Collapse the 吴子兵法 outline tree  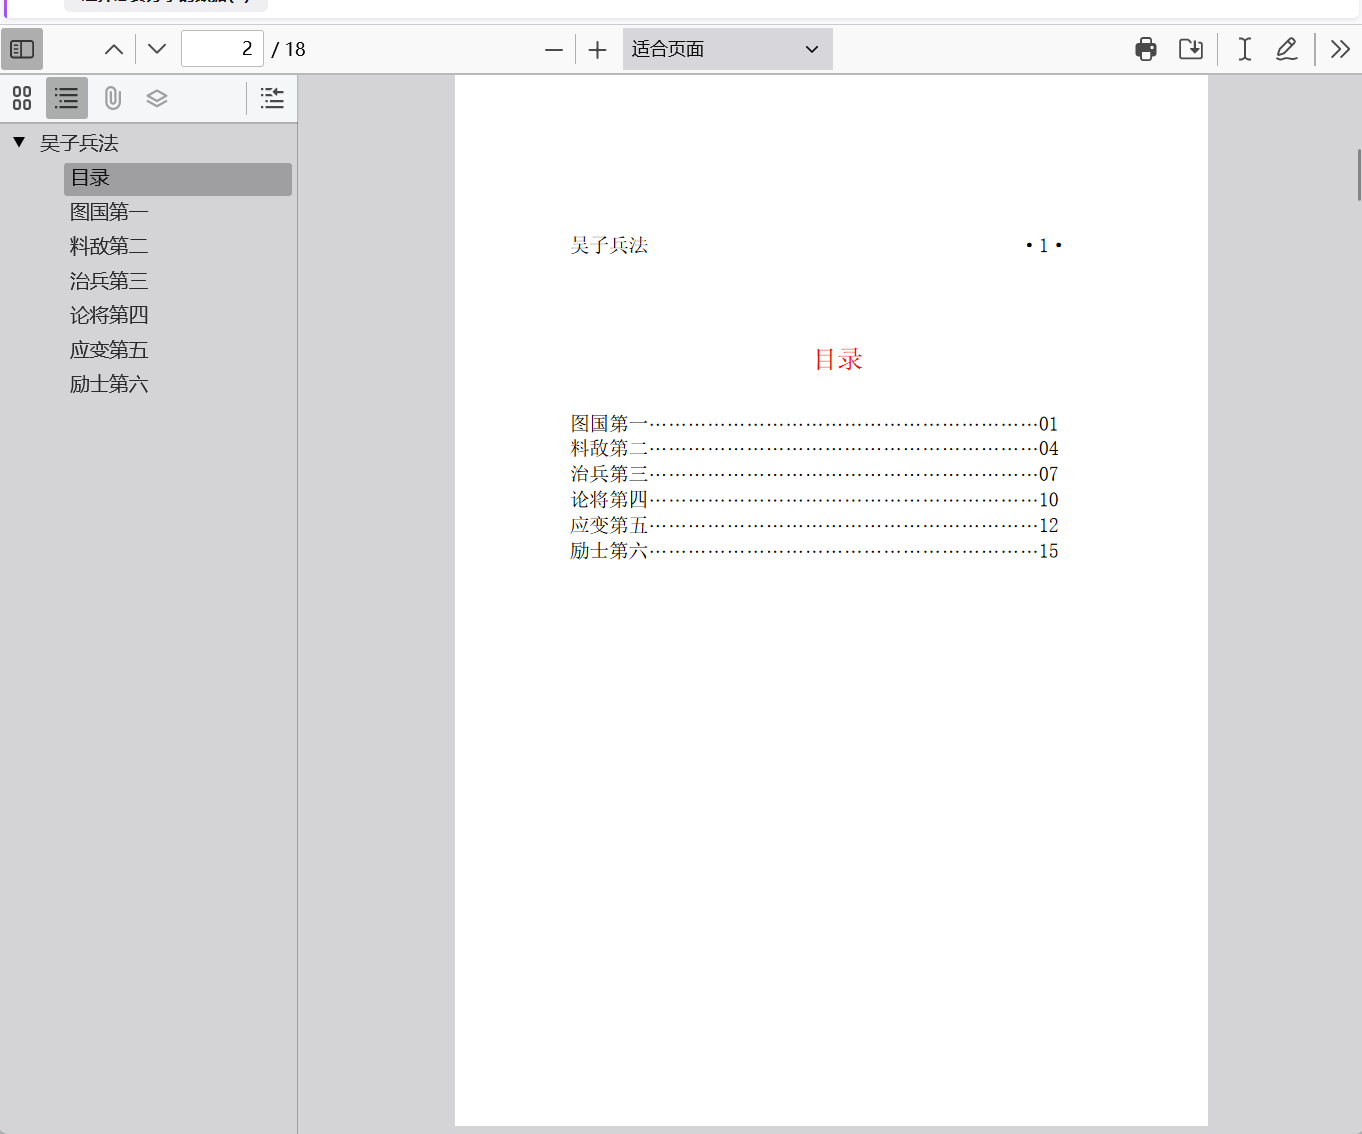point(19,142)
